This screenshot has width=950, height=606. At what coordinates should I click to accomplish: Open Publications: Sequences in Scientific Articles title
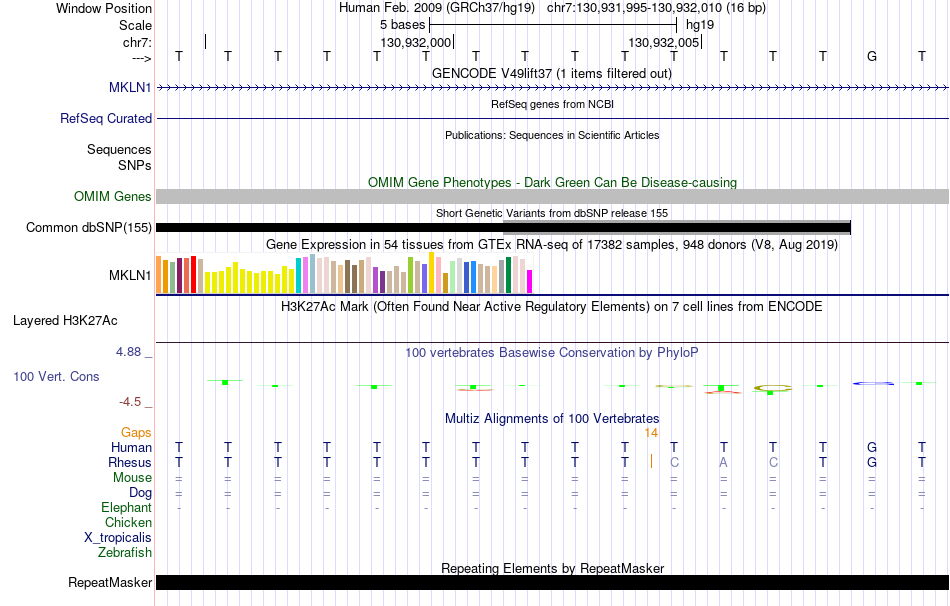[552, 135]
